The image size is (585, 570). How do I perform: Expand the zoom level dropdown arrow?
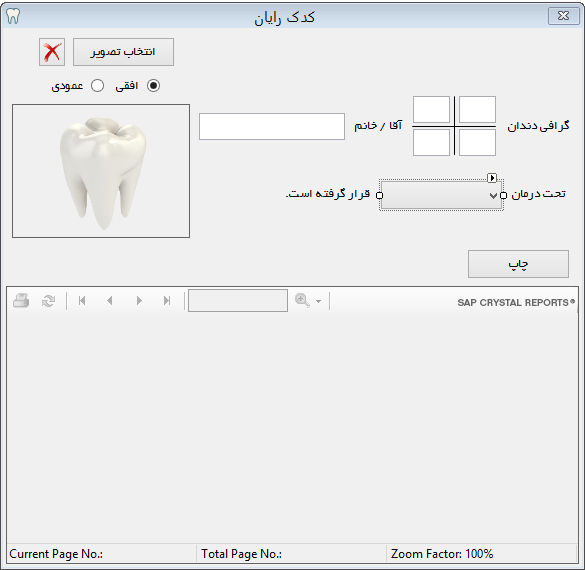(x=318, y=301)
